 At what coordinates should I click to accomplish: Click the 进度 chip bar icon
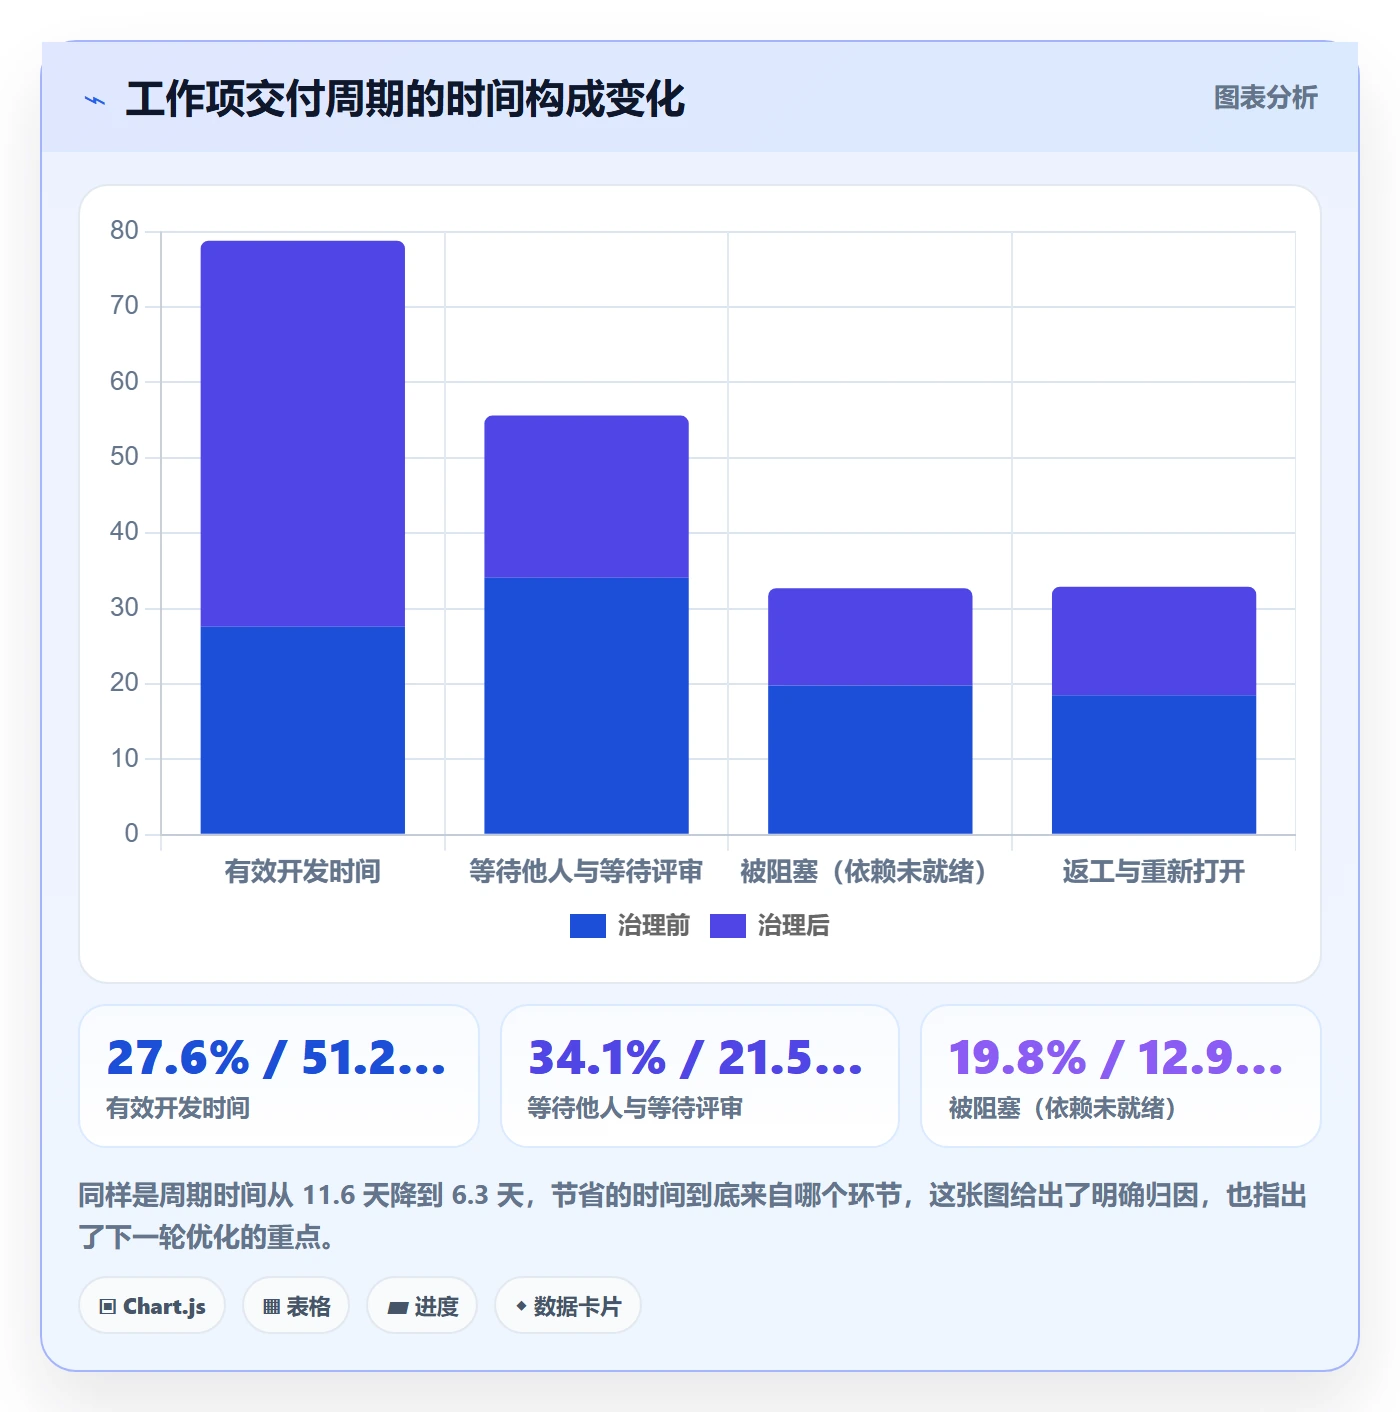coord(397,1308)
